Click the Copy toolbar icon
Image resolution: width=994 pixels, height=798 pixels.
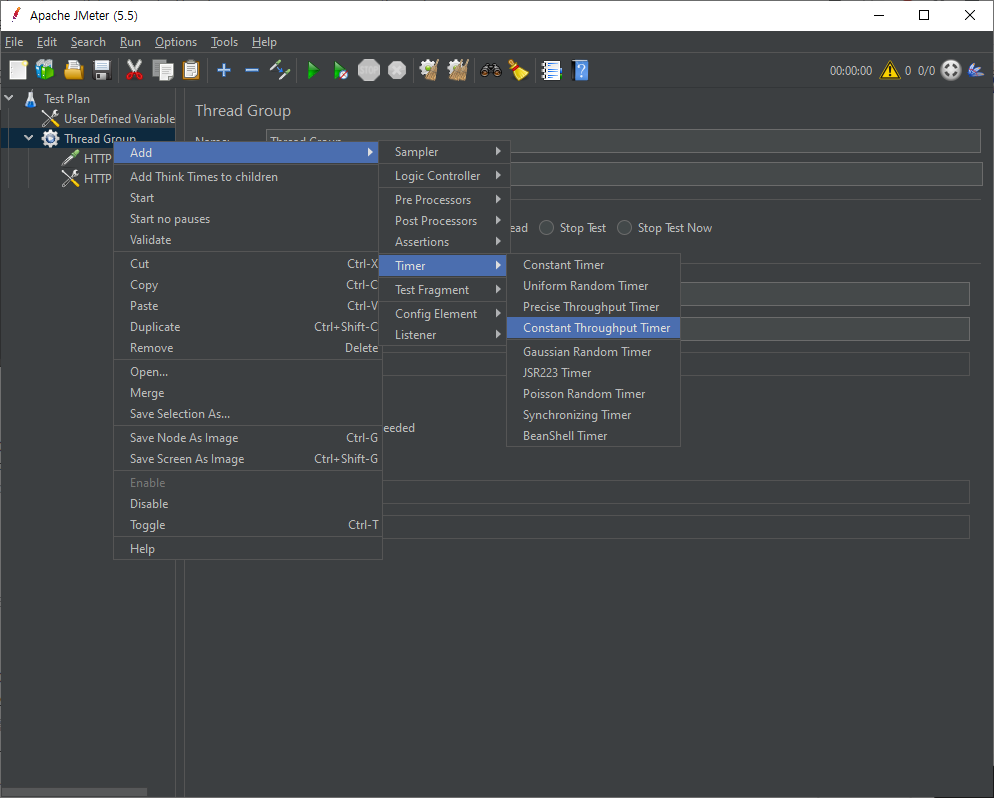click(163, 70)
